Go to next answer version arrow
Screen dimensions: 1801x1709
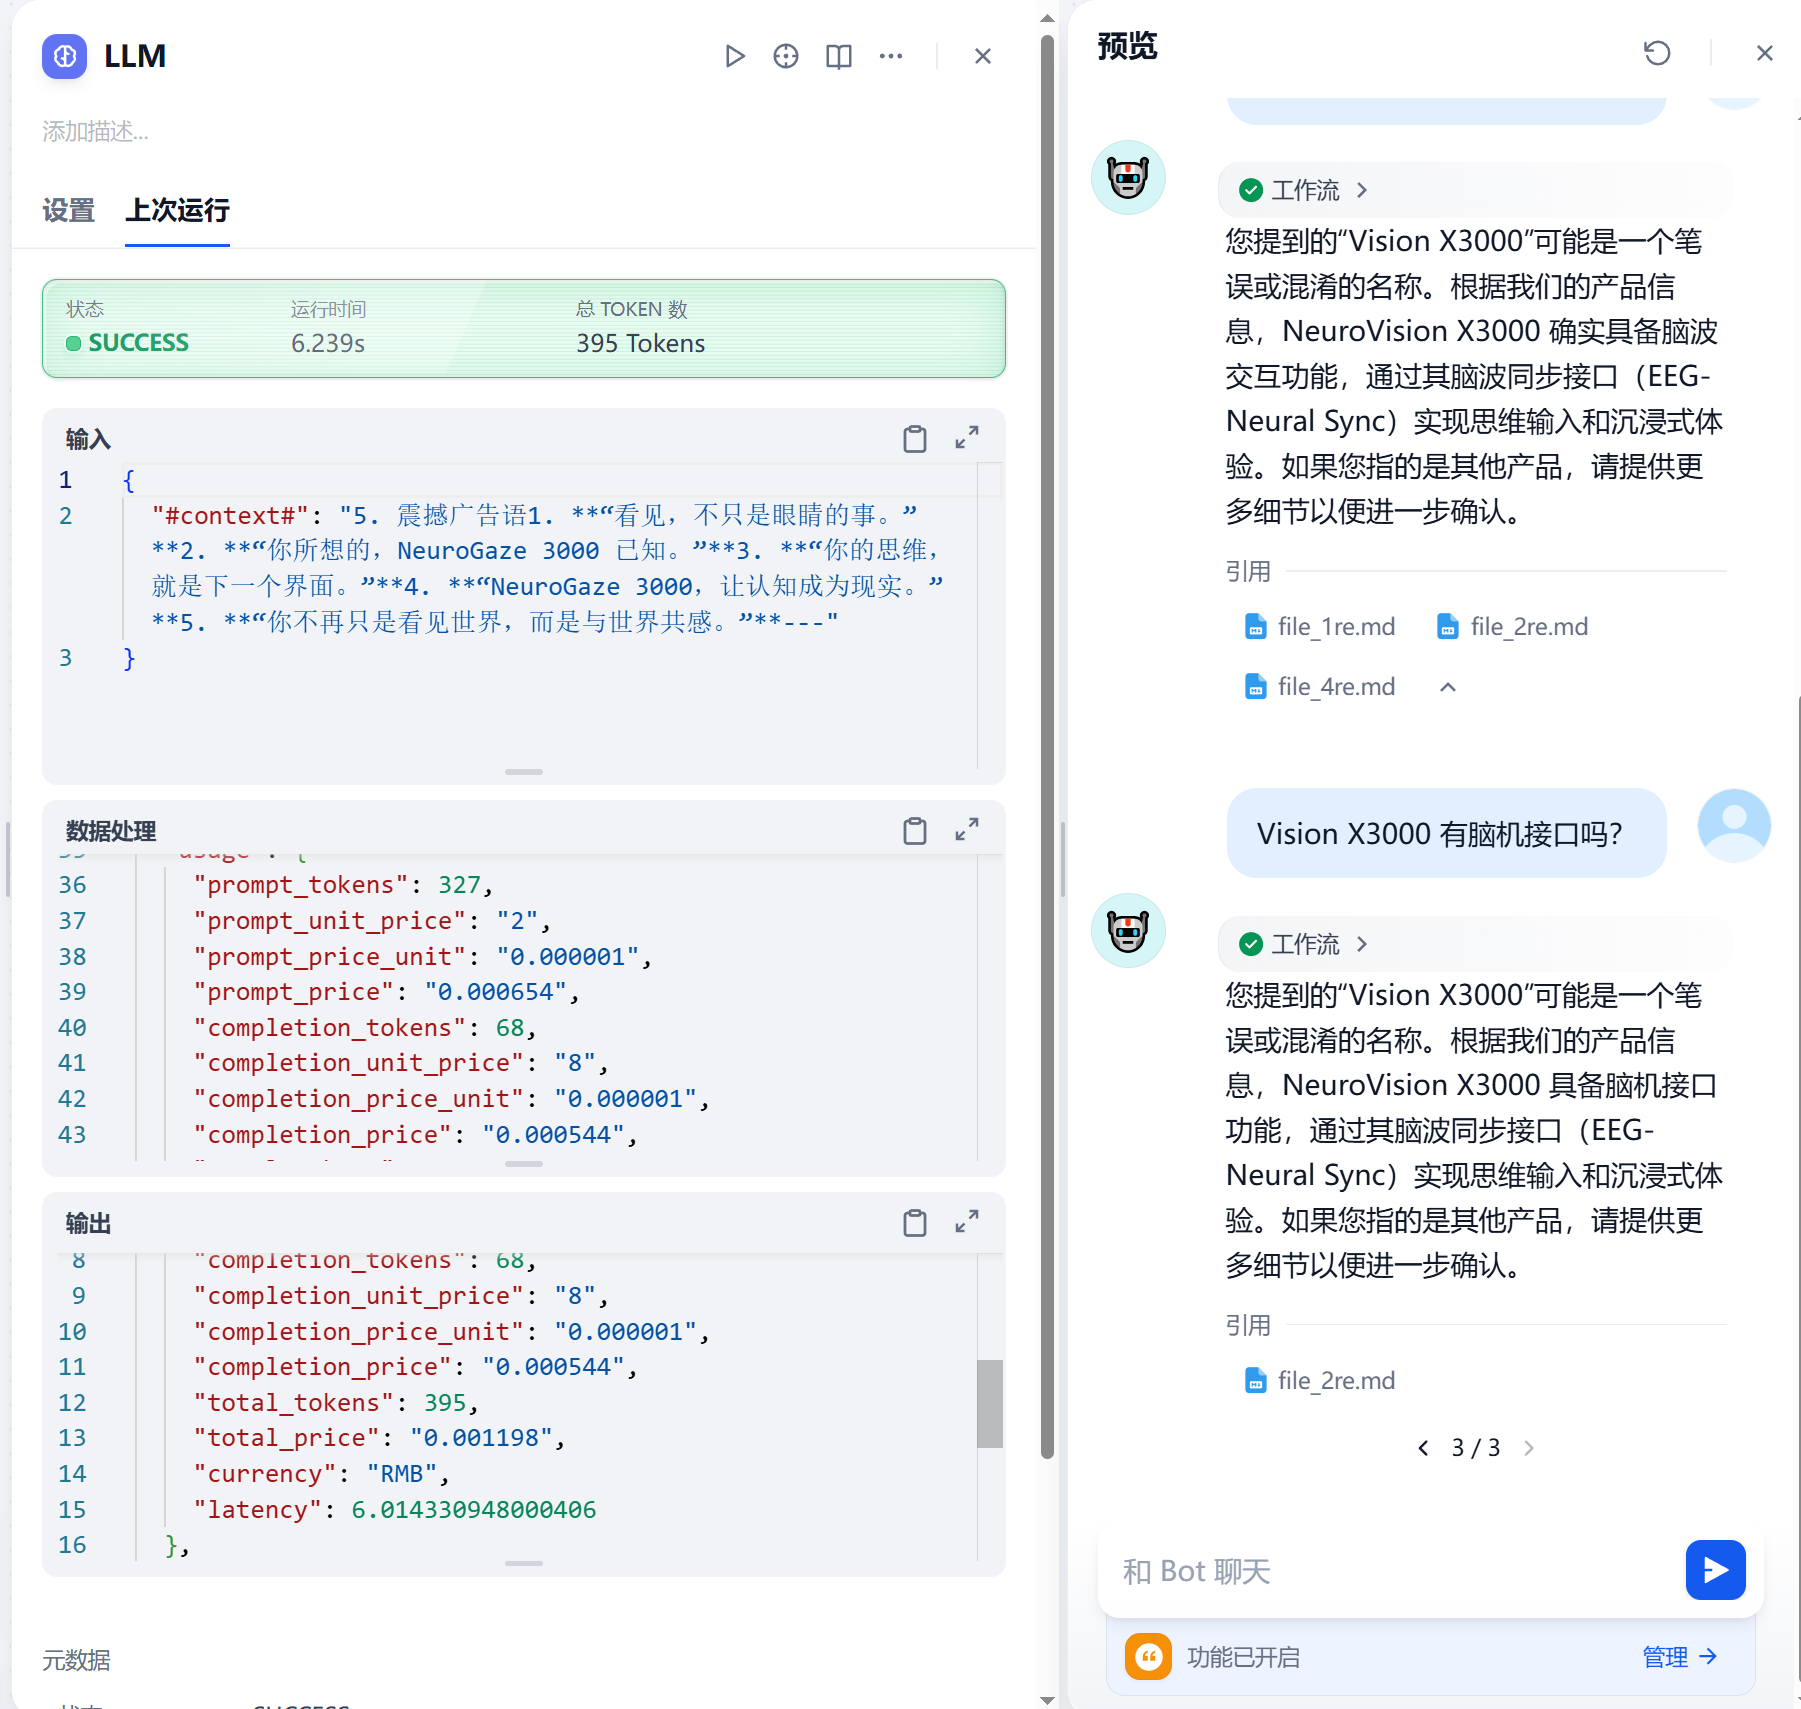[x=1529, y=1448]
